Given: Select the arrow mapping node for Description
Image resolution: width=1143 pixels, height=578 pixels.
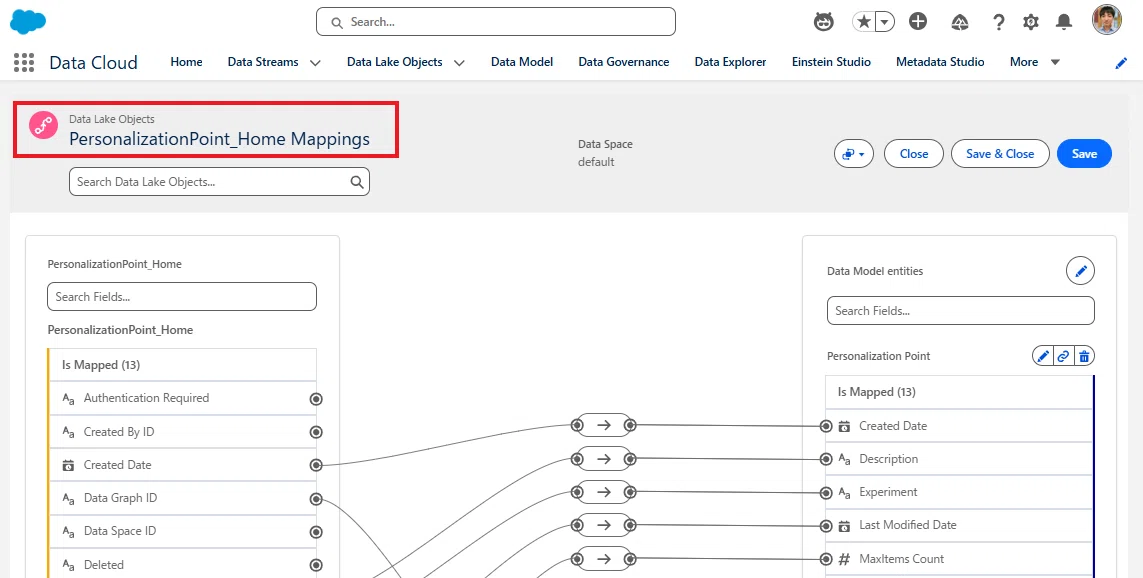Looking at the screenshot, I should coord(604,458).
